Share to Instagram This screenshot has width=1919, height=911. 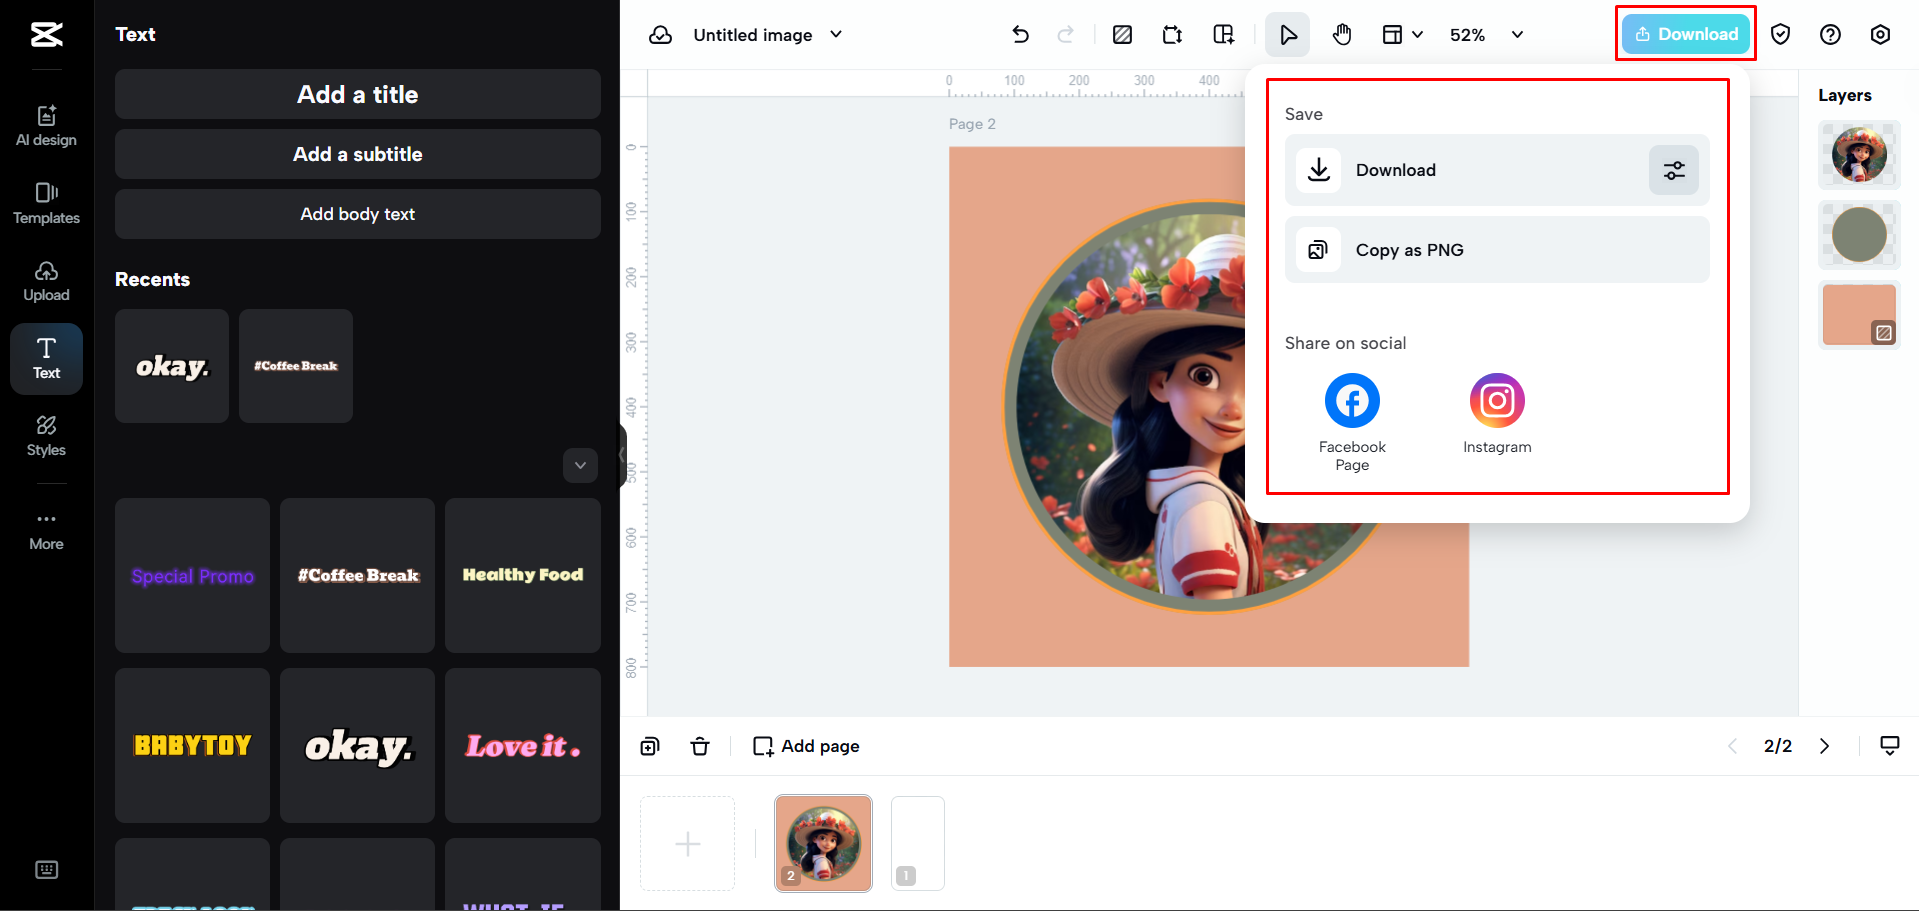pos(1497,414)
